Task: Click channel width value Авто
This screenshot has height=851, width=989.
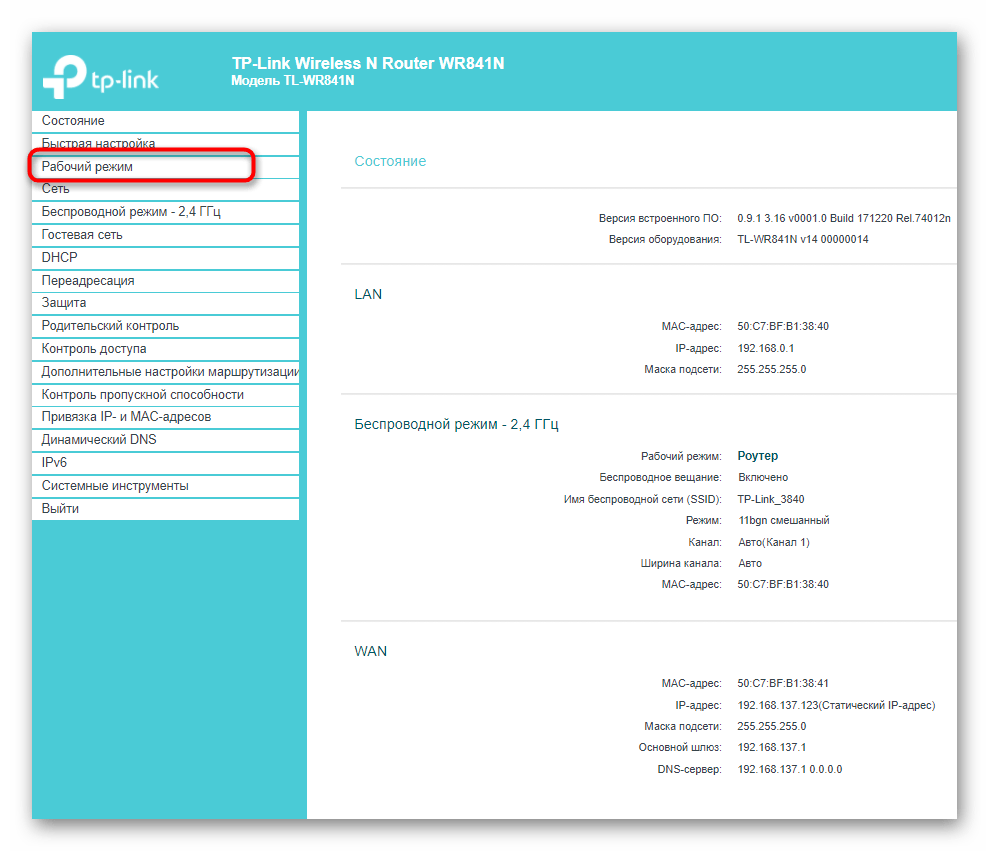Action: click(x=749, y=563)
